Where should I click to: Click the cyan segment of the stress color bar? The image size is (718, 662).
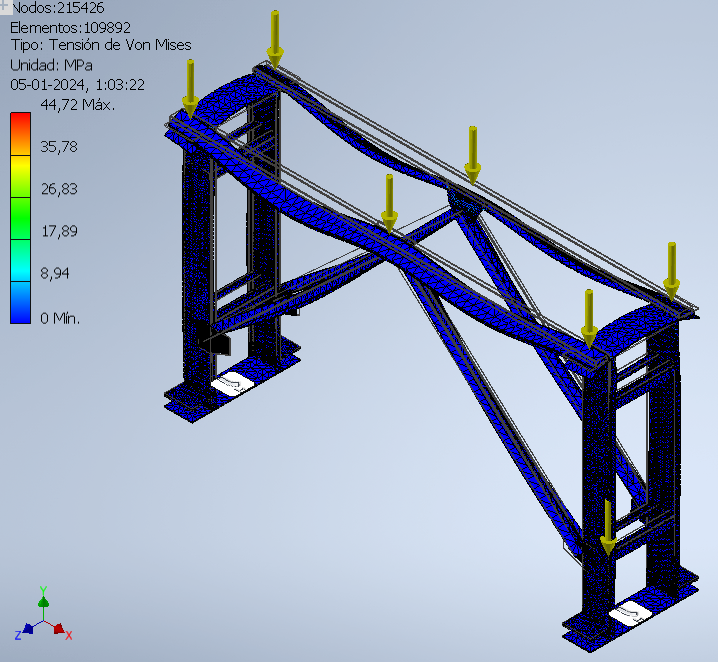(21, 260)
